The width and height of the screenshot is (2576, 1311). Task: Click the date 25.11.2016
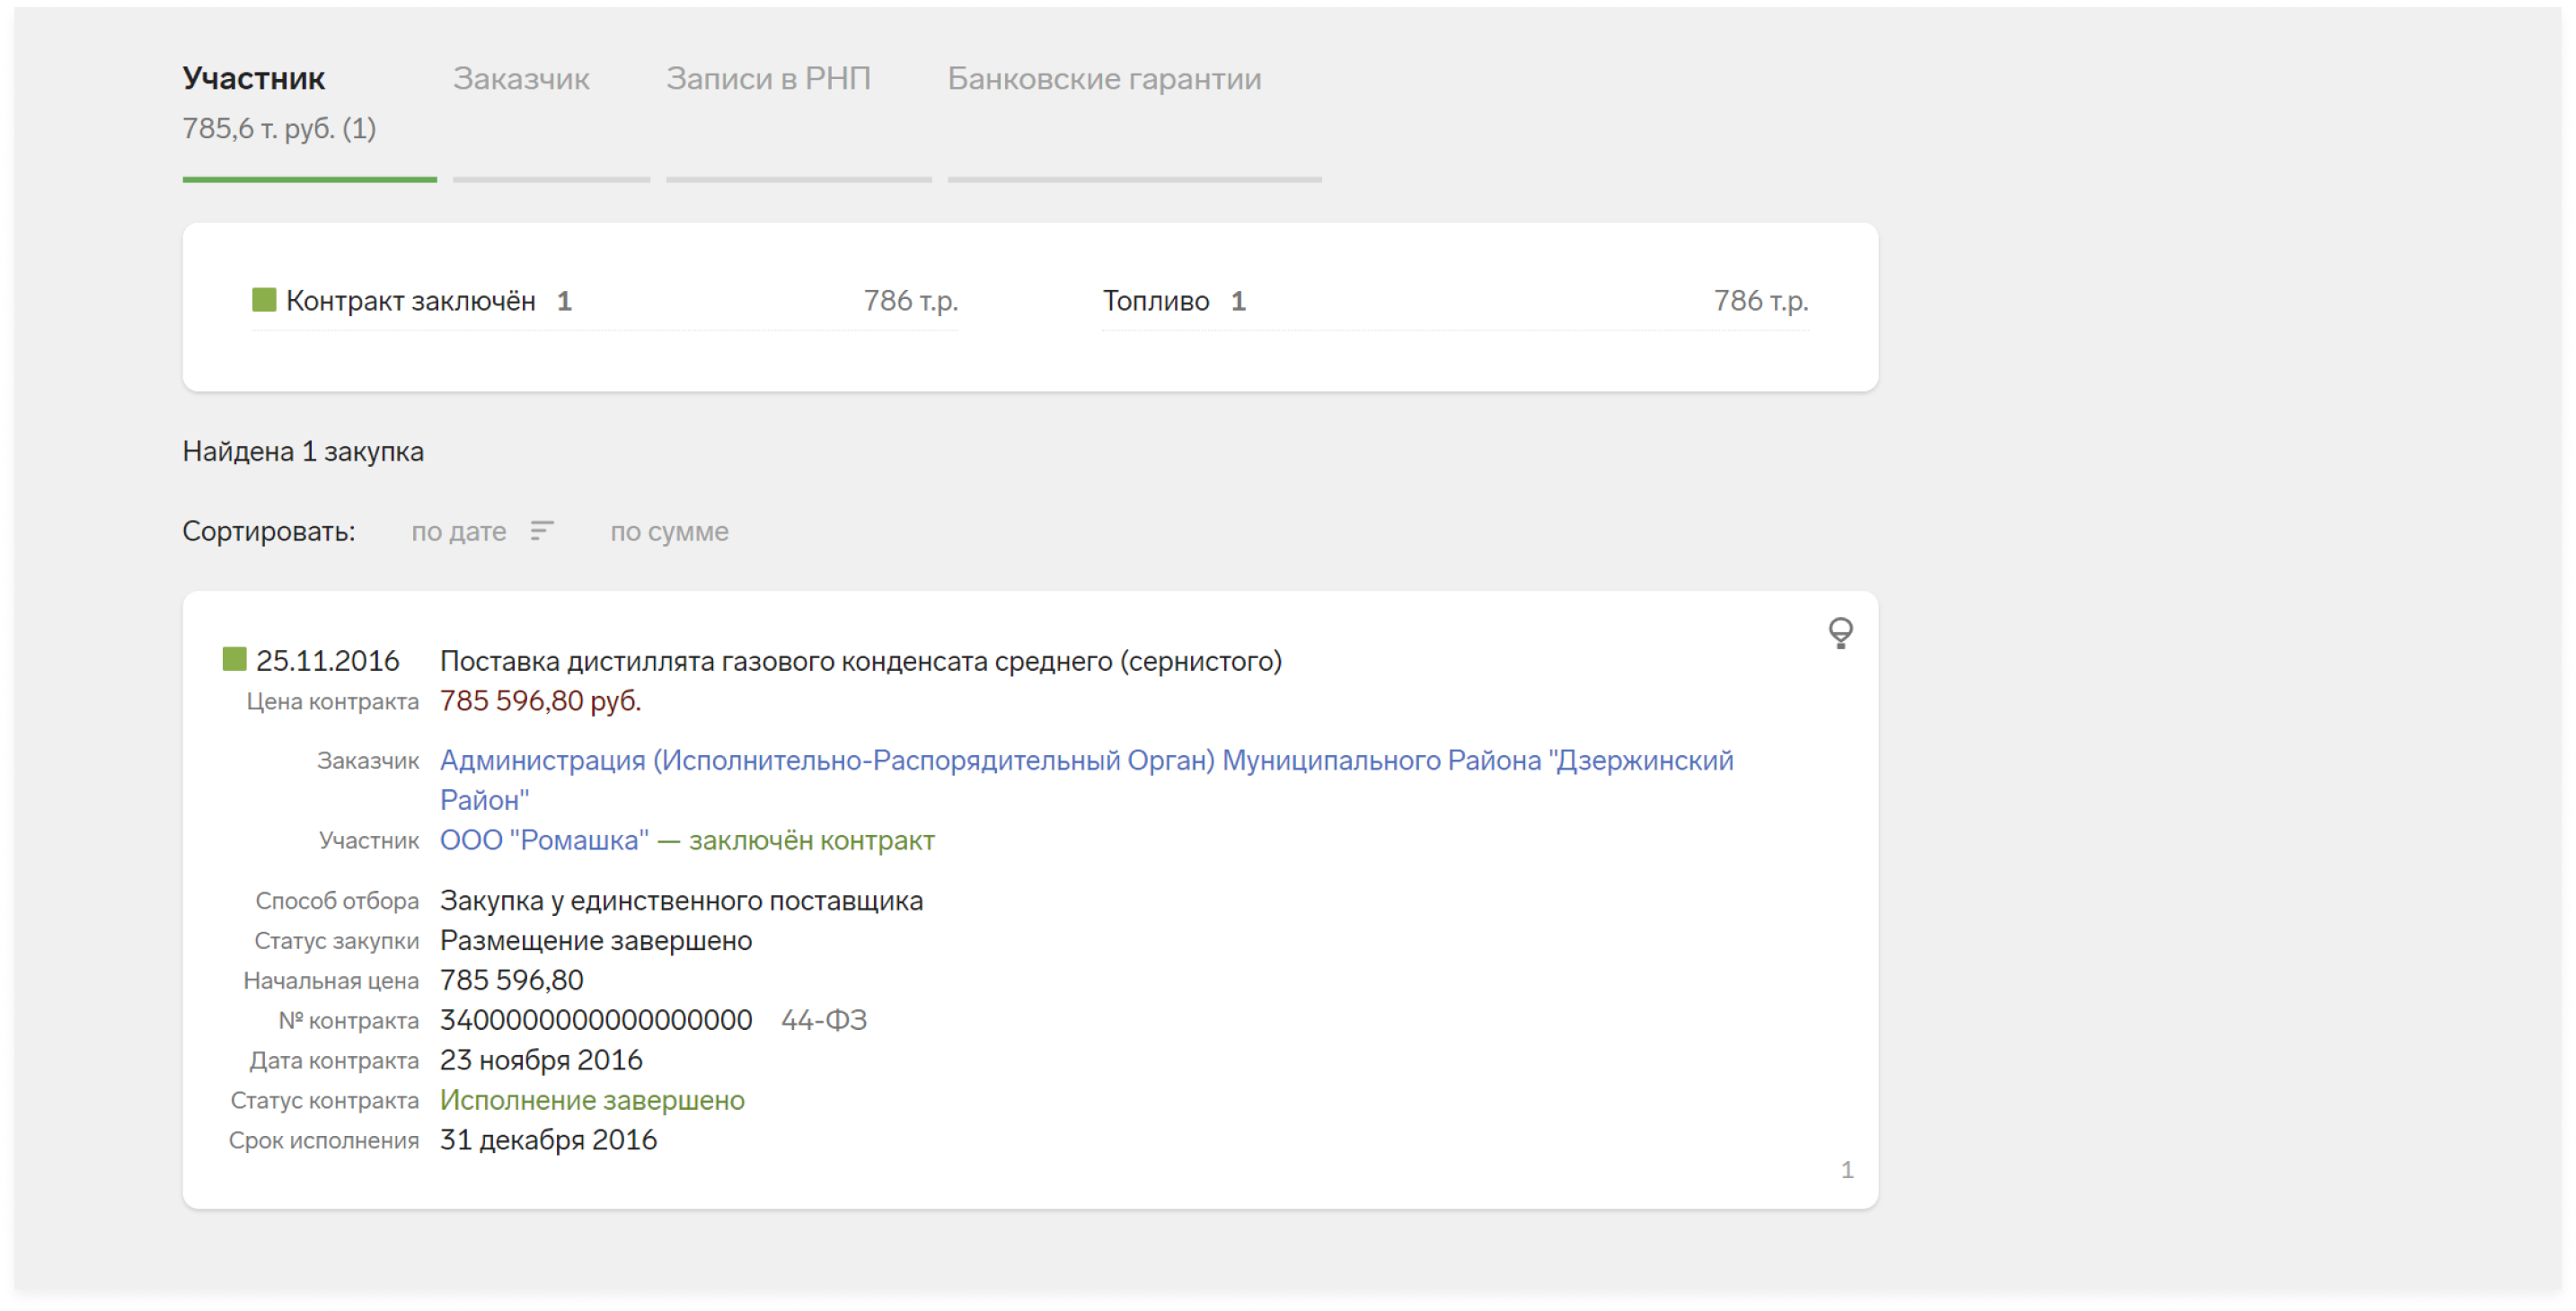point(327,661)
